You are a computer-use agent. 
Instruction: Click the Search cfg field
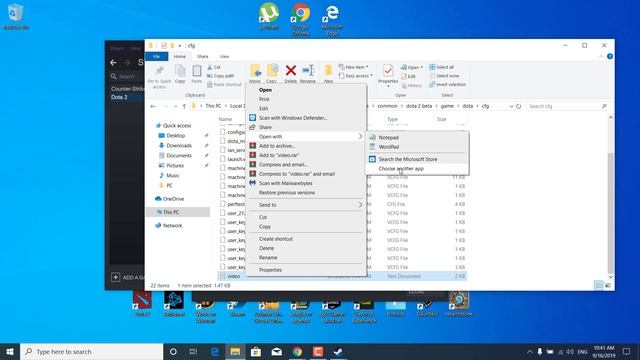(567, 106)
